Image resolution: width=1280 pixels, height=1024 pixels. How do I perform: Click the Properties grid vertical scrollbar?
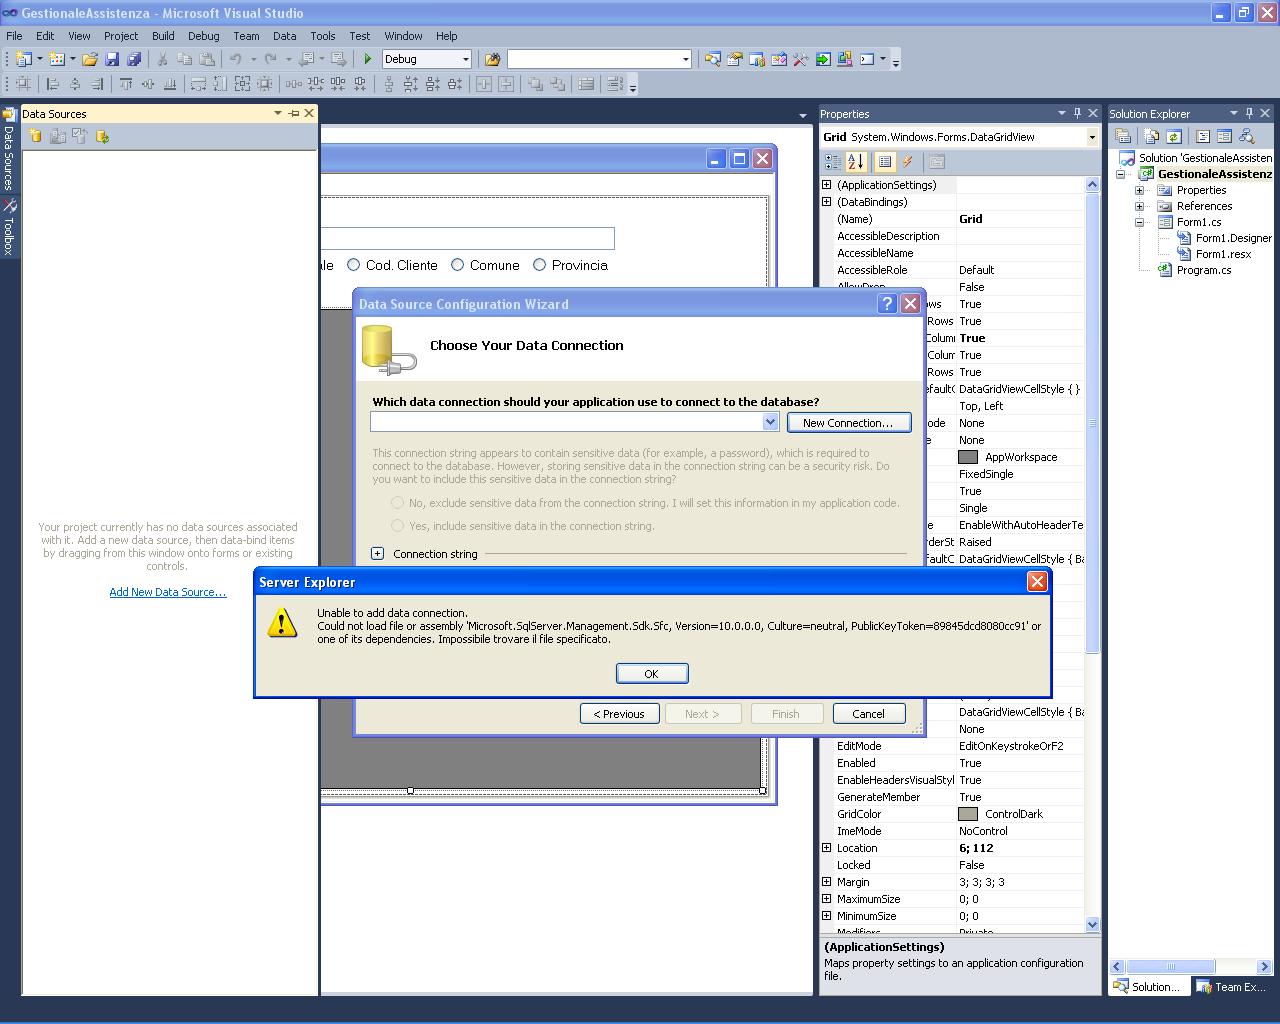[1092, 555]
